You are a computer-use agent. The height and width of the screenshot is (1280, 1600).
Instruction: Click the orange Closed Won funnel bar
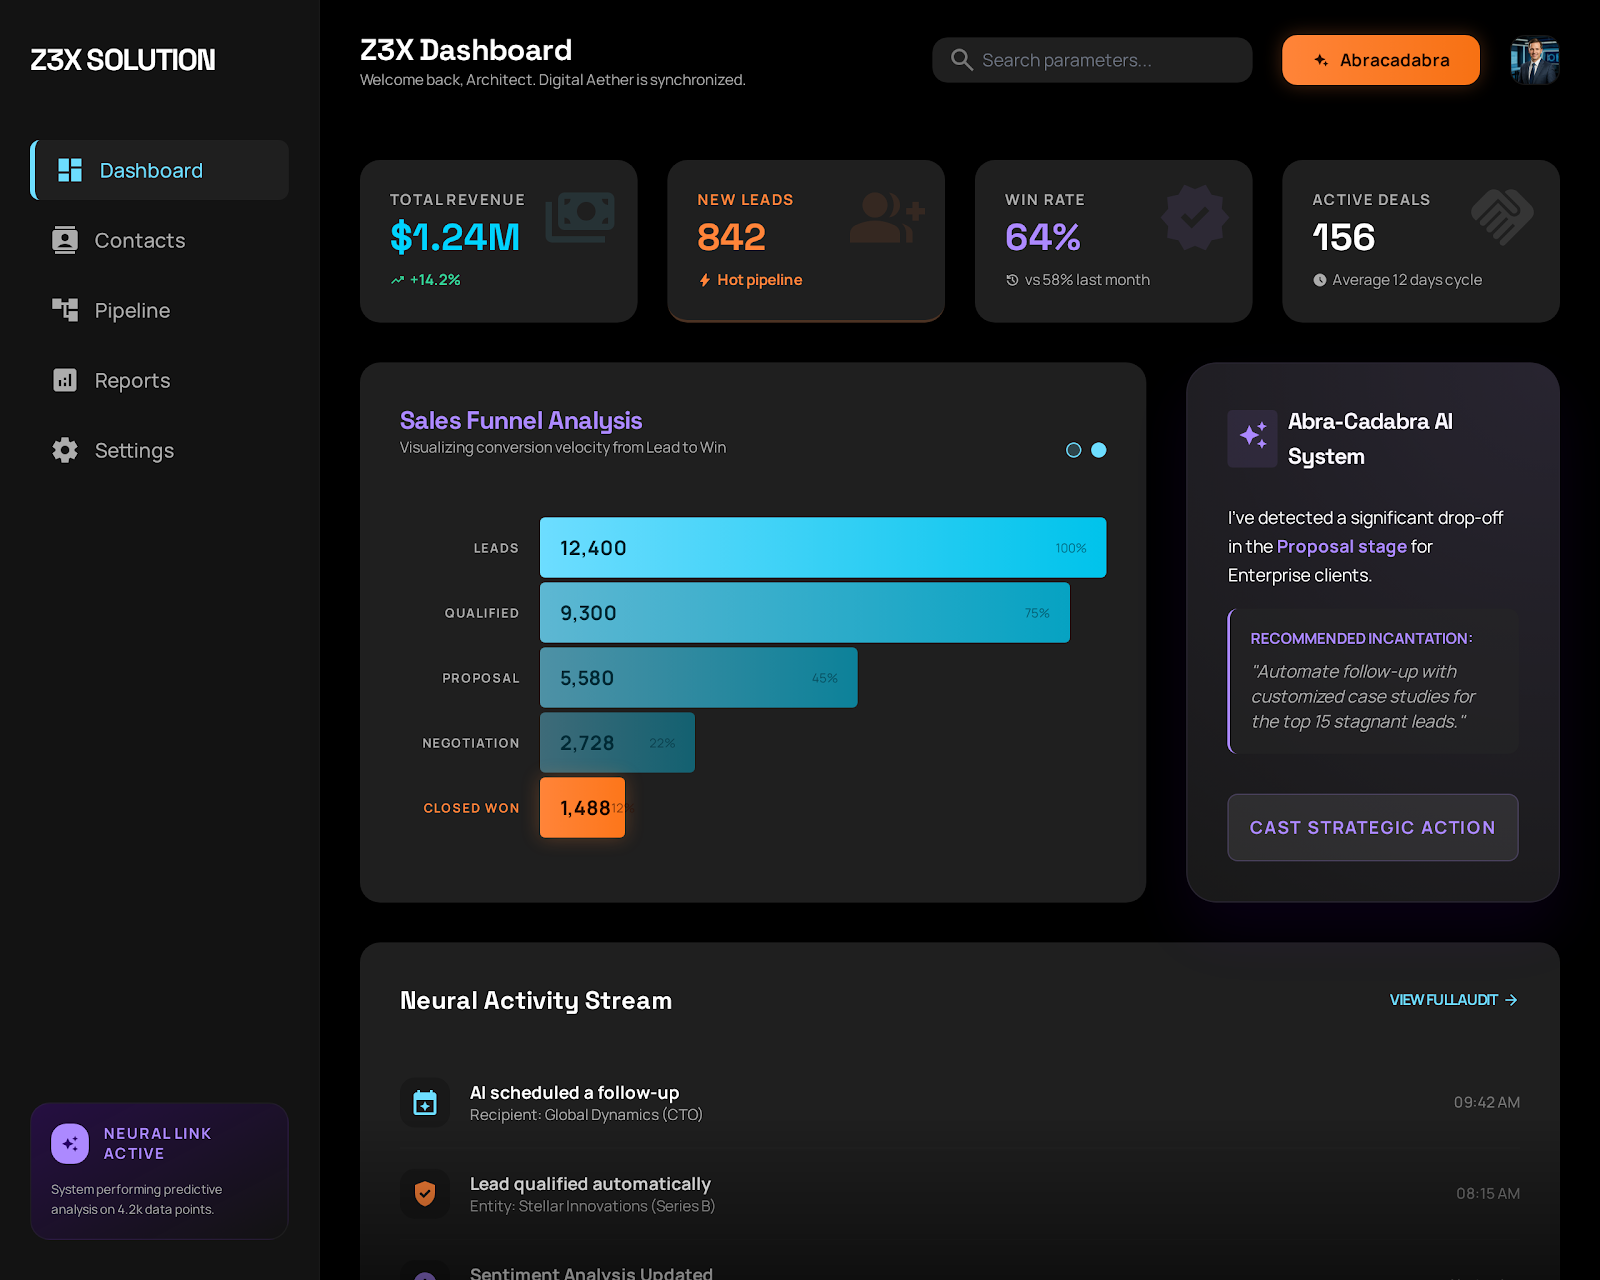pos(582,807)
